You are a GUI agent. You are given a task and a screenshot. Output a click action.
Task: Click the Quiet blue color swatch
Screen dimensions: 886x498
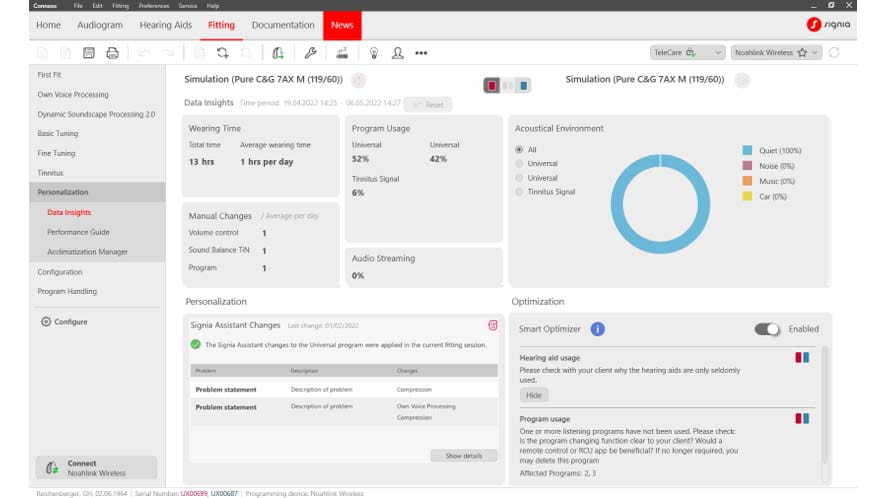[747, 151]
